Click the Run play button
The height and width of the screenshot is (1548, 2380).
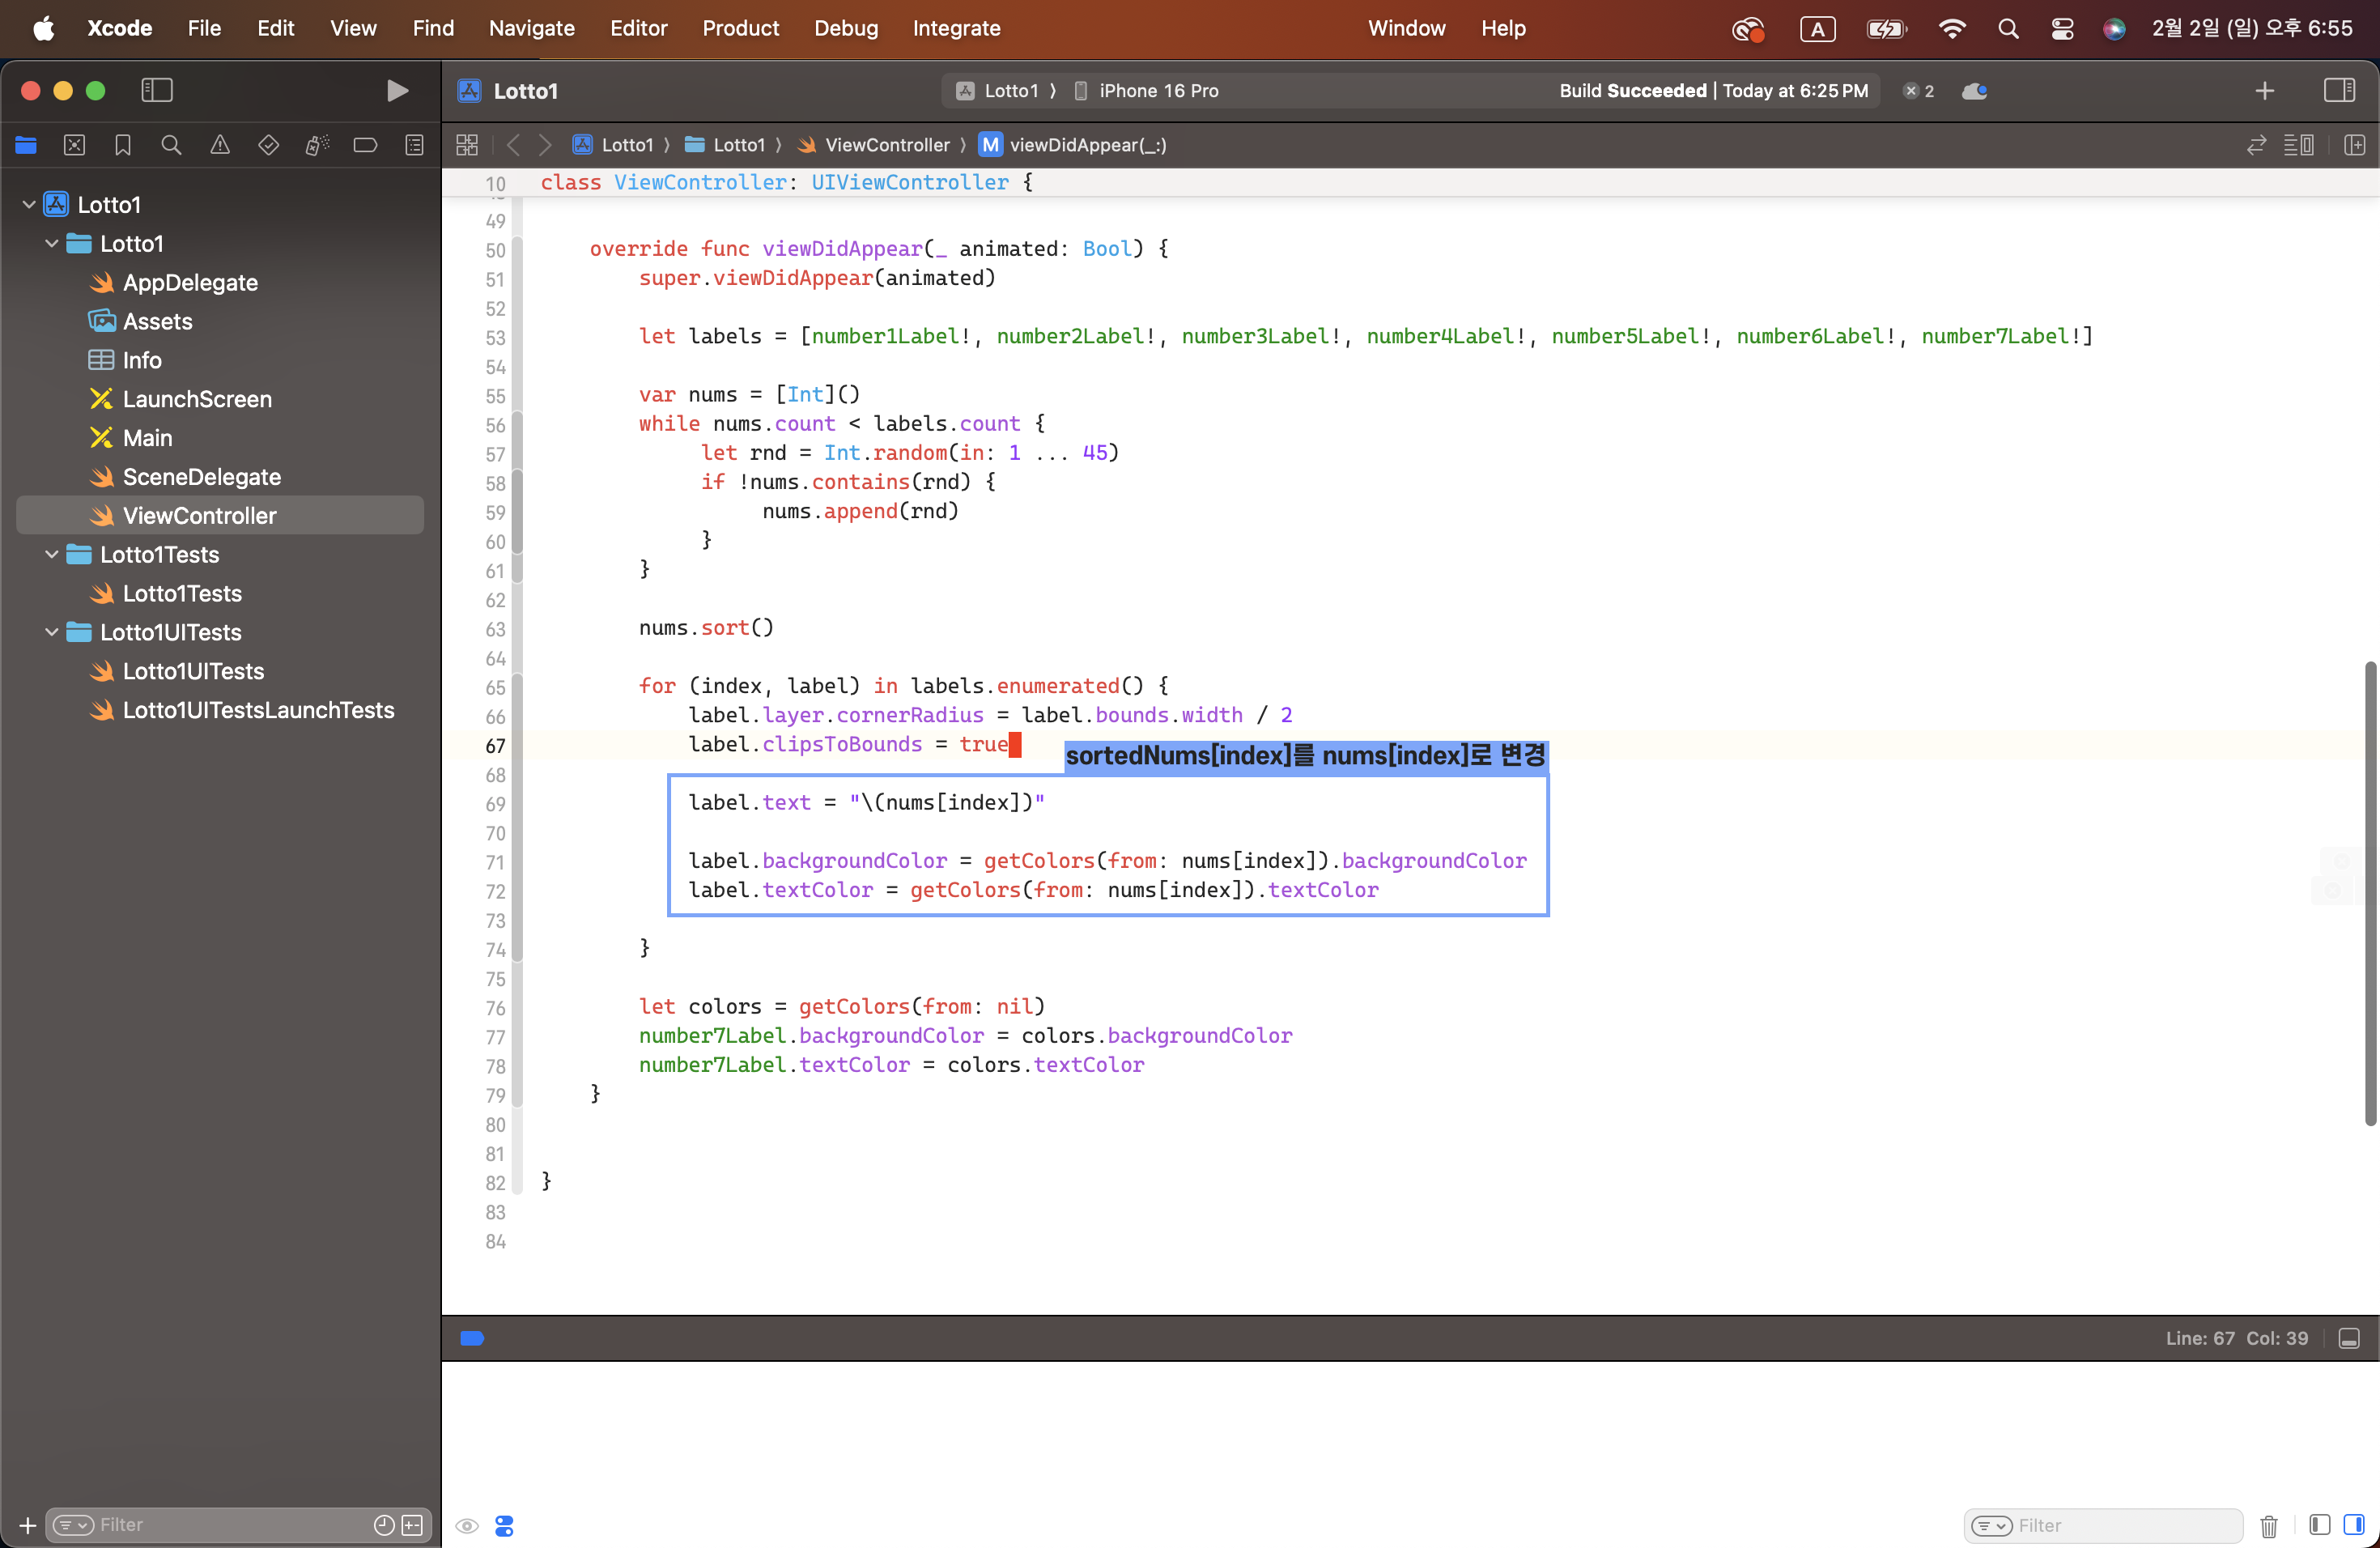[397, 91]
